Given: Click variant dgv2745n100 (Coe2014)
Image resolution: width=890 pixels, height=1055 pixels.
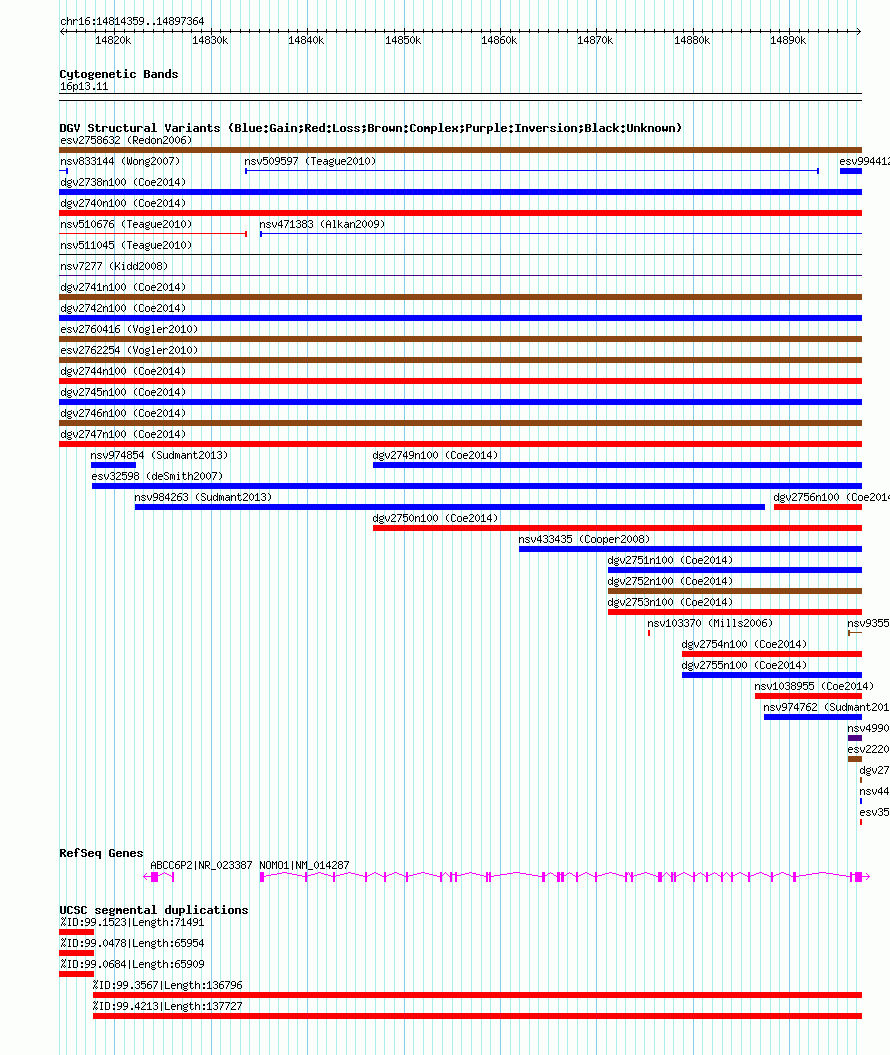Looking at the screenshot, I should 123,392.
